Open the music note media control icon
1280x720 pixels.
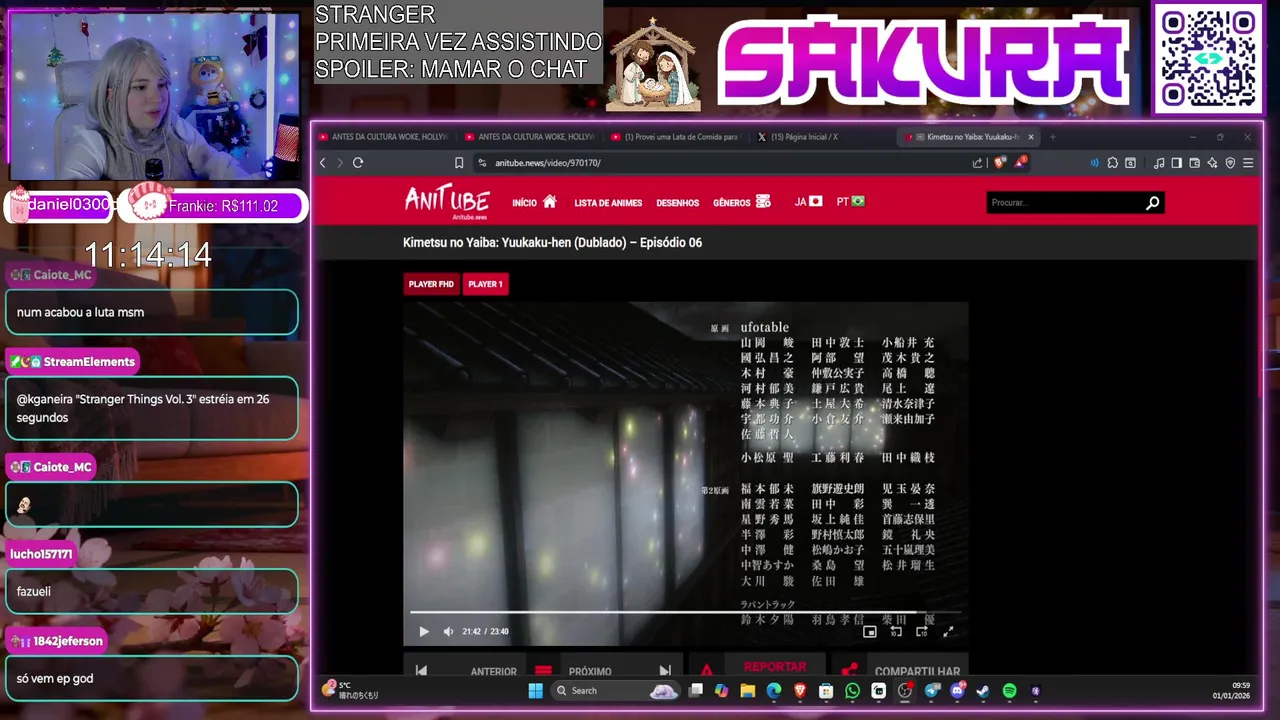(x=1159, y=163)
